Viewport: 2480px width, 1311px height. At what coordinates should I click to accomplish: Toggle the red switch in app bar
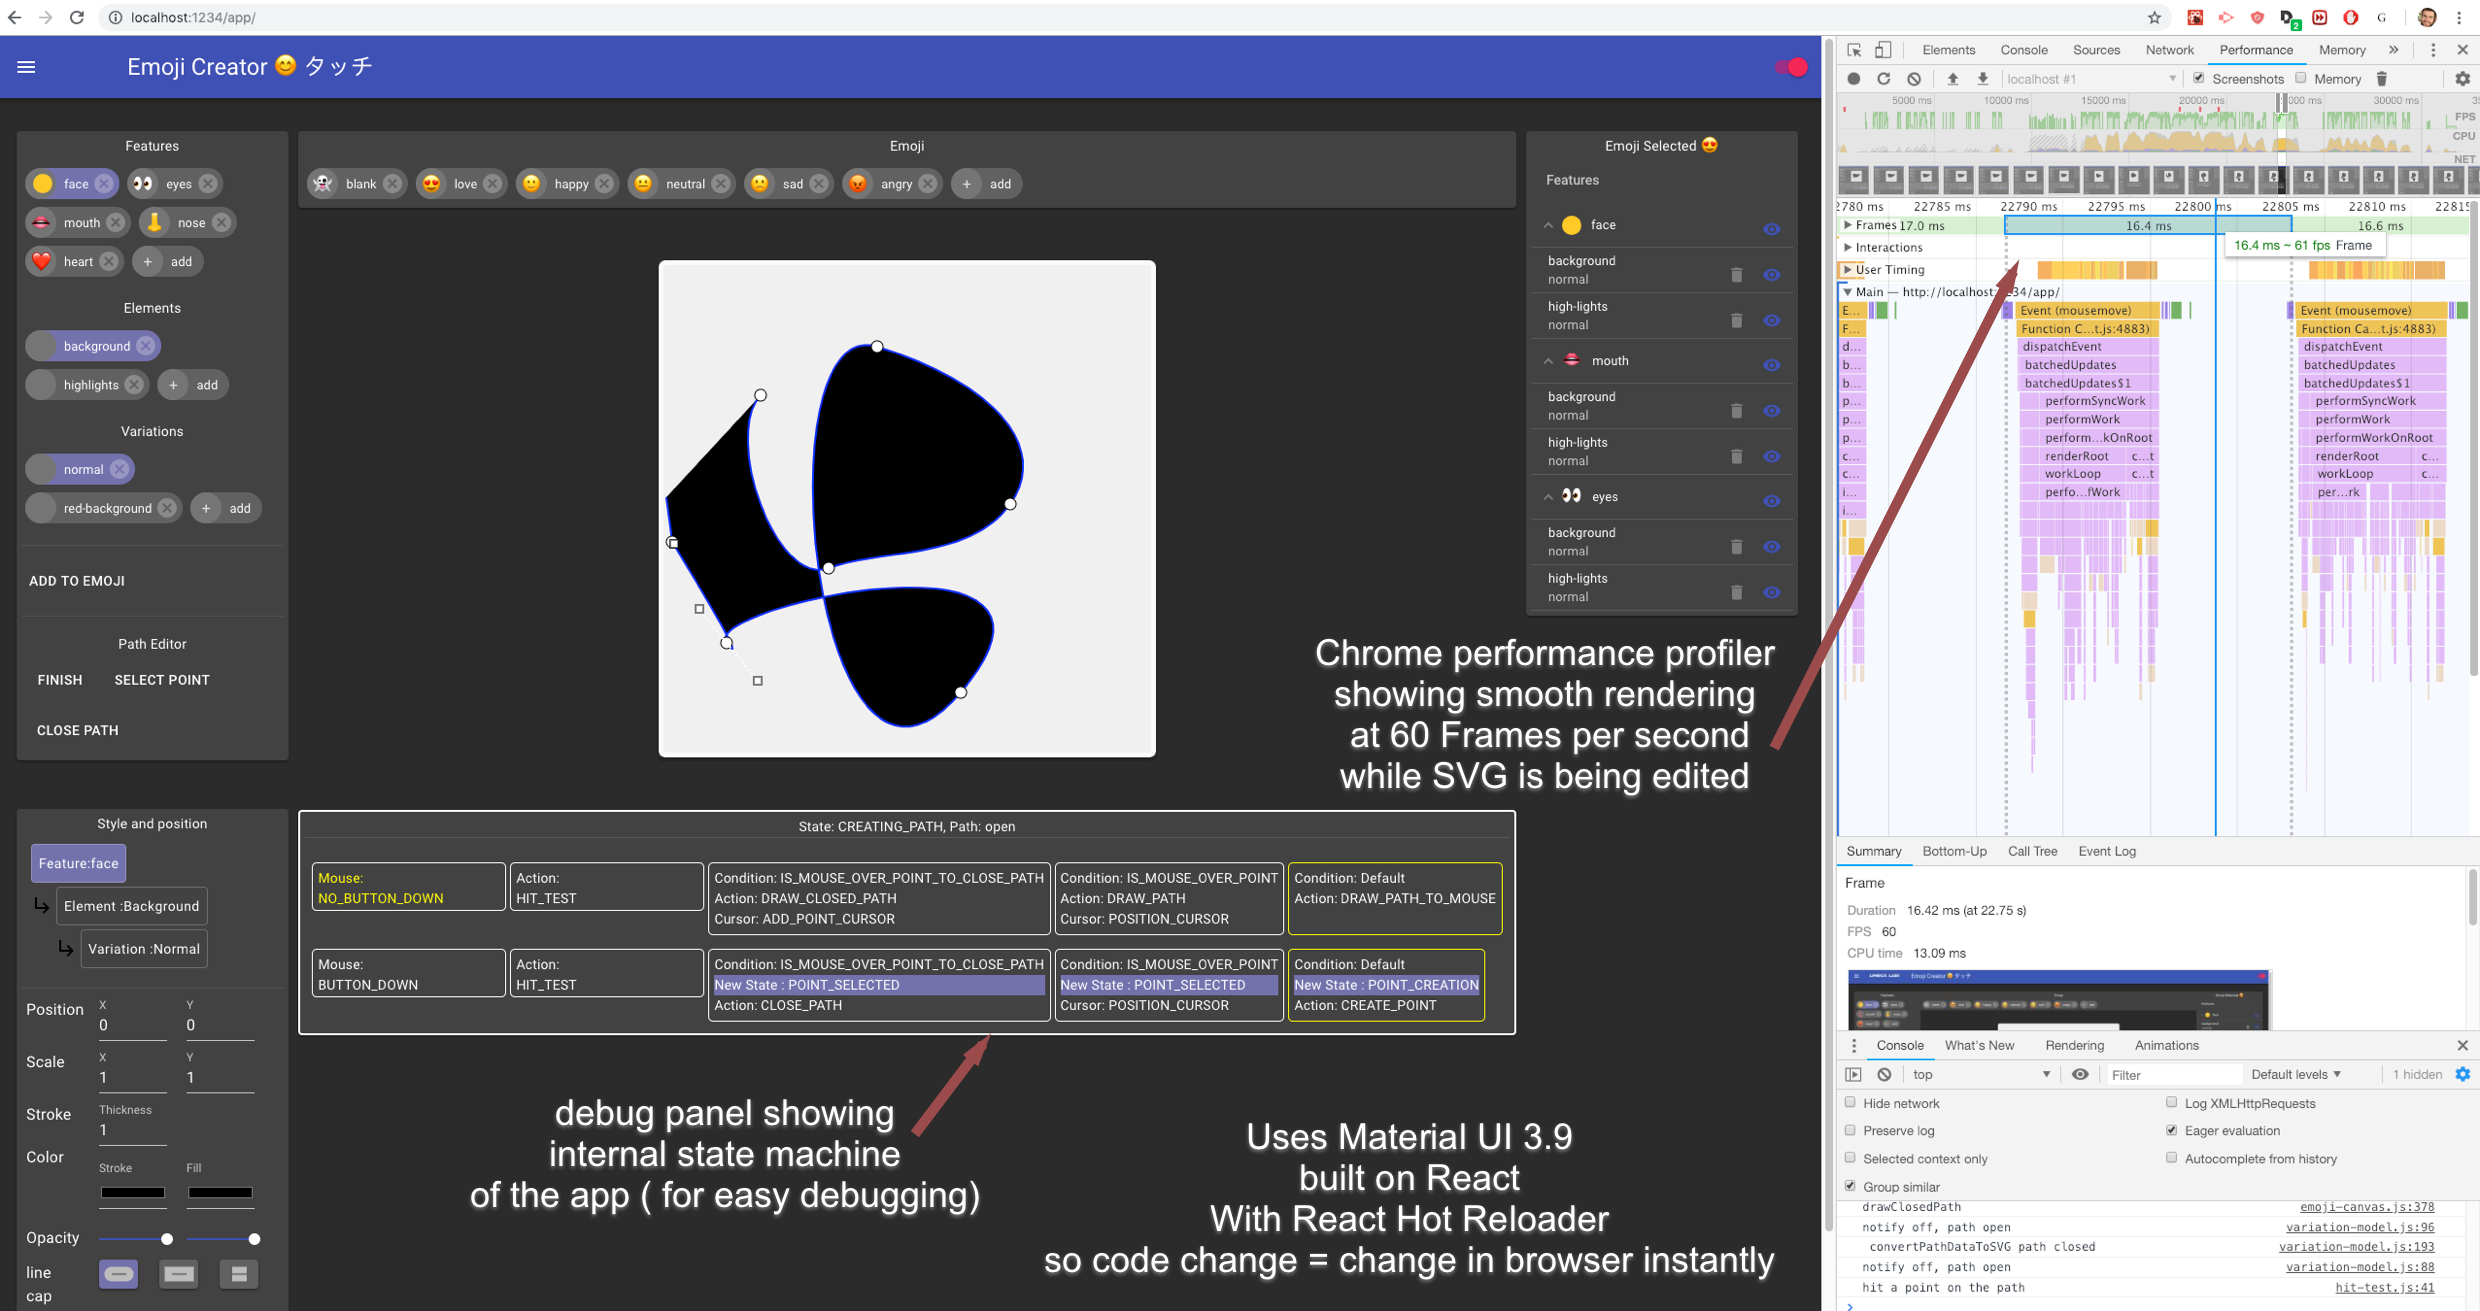tap(1791, 67)
